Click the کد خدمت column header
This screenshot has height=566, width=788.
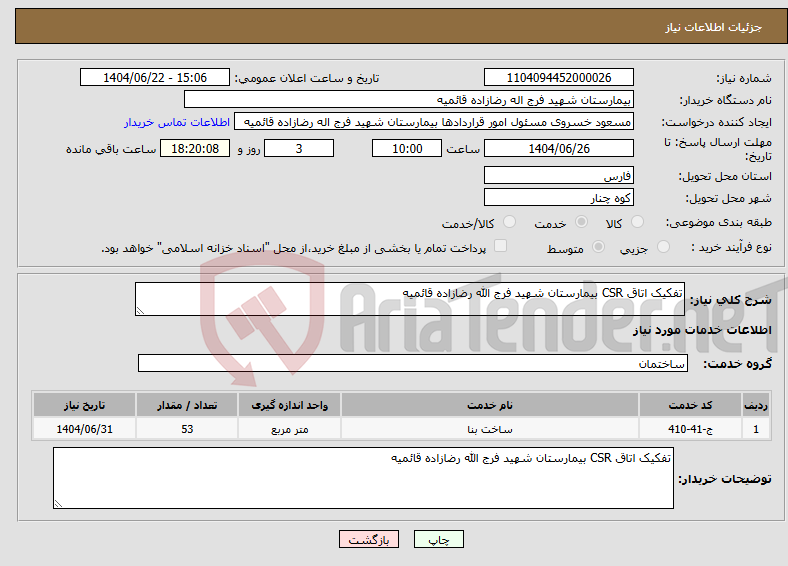[691, 405]
